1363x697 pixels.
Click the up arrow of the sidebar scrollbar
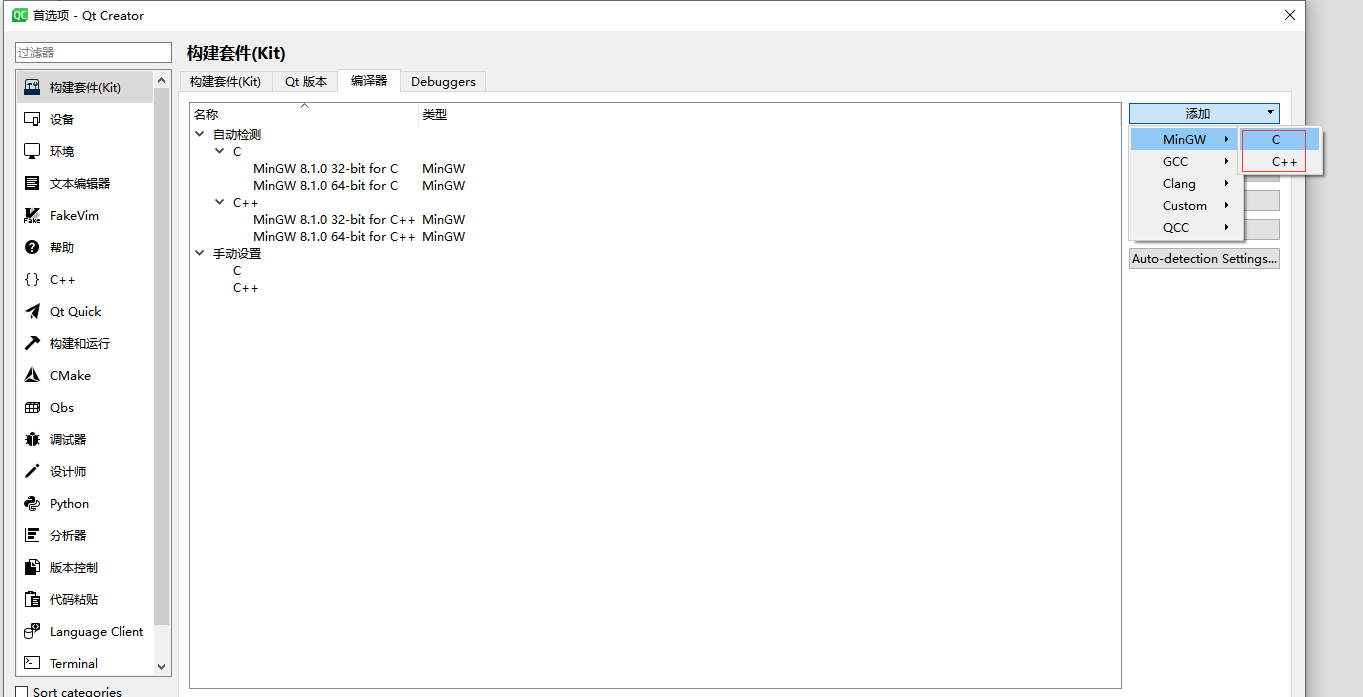162,79
